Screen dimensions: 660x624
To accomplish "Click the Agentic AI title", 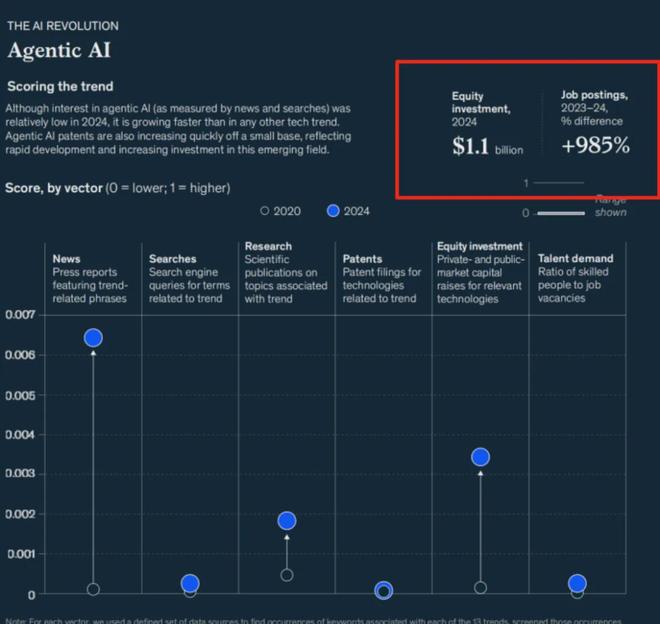I will point(59,51).
